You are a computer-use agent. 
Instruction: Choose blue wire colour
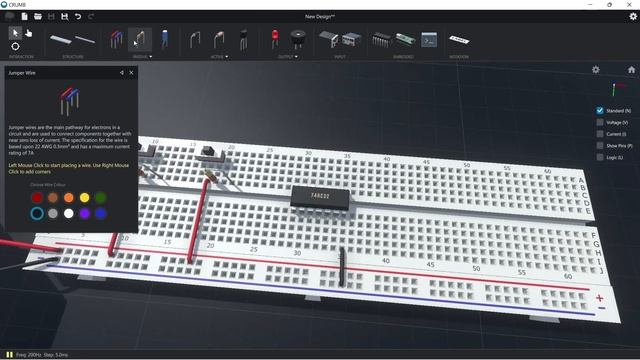point(100,213)
